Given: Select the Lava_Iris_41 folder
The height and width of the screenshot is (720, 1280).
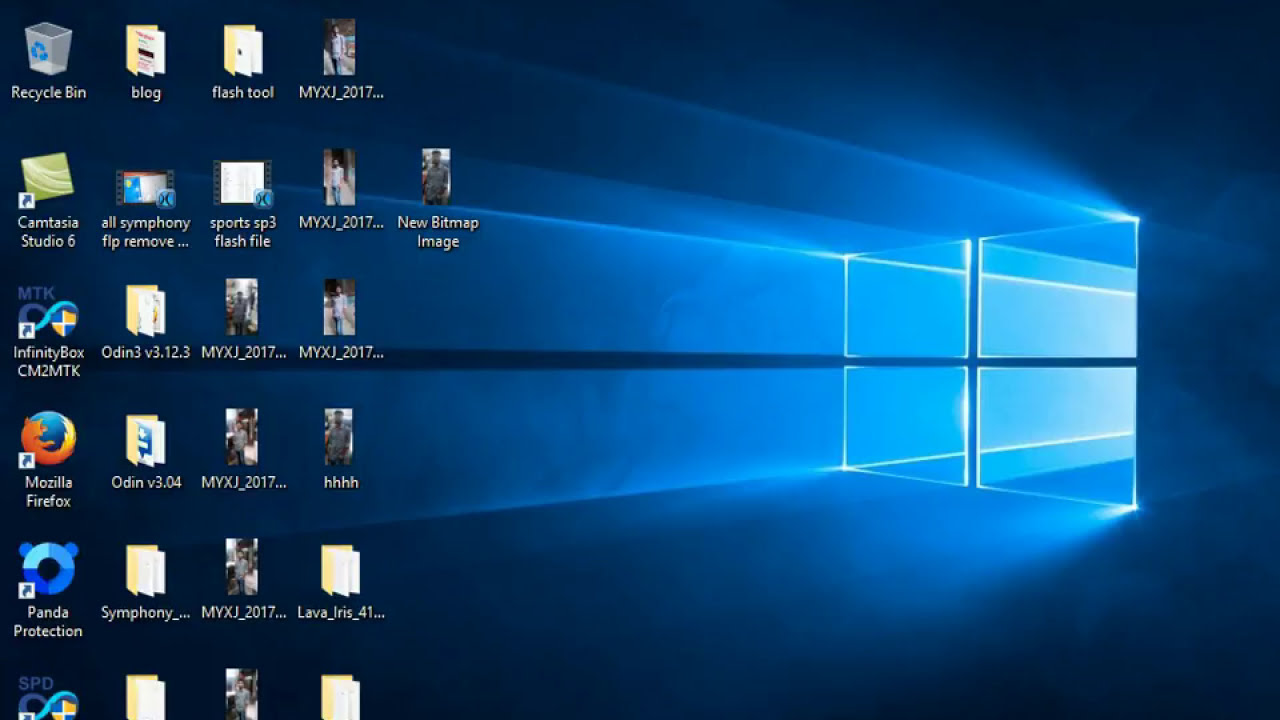Looking at the screenshot, I should pos(340,570).
